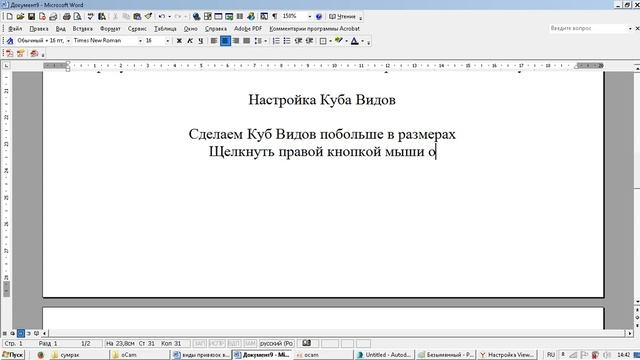Open the highlight color dropdown arrow
640x360 pixels.
point(346,41)
